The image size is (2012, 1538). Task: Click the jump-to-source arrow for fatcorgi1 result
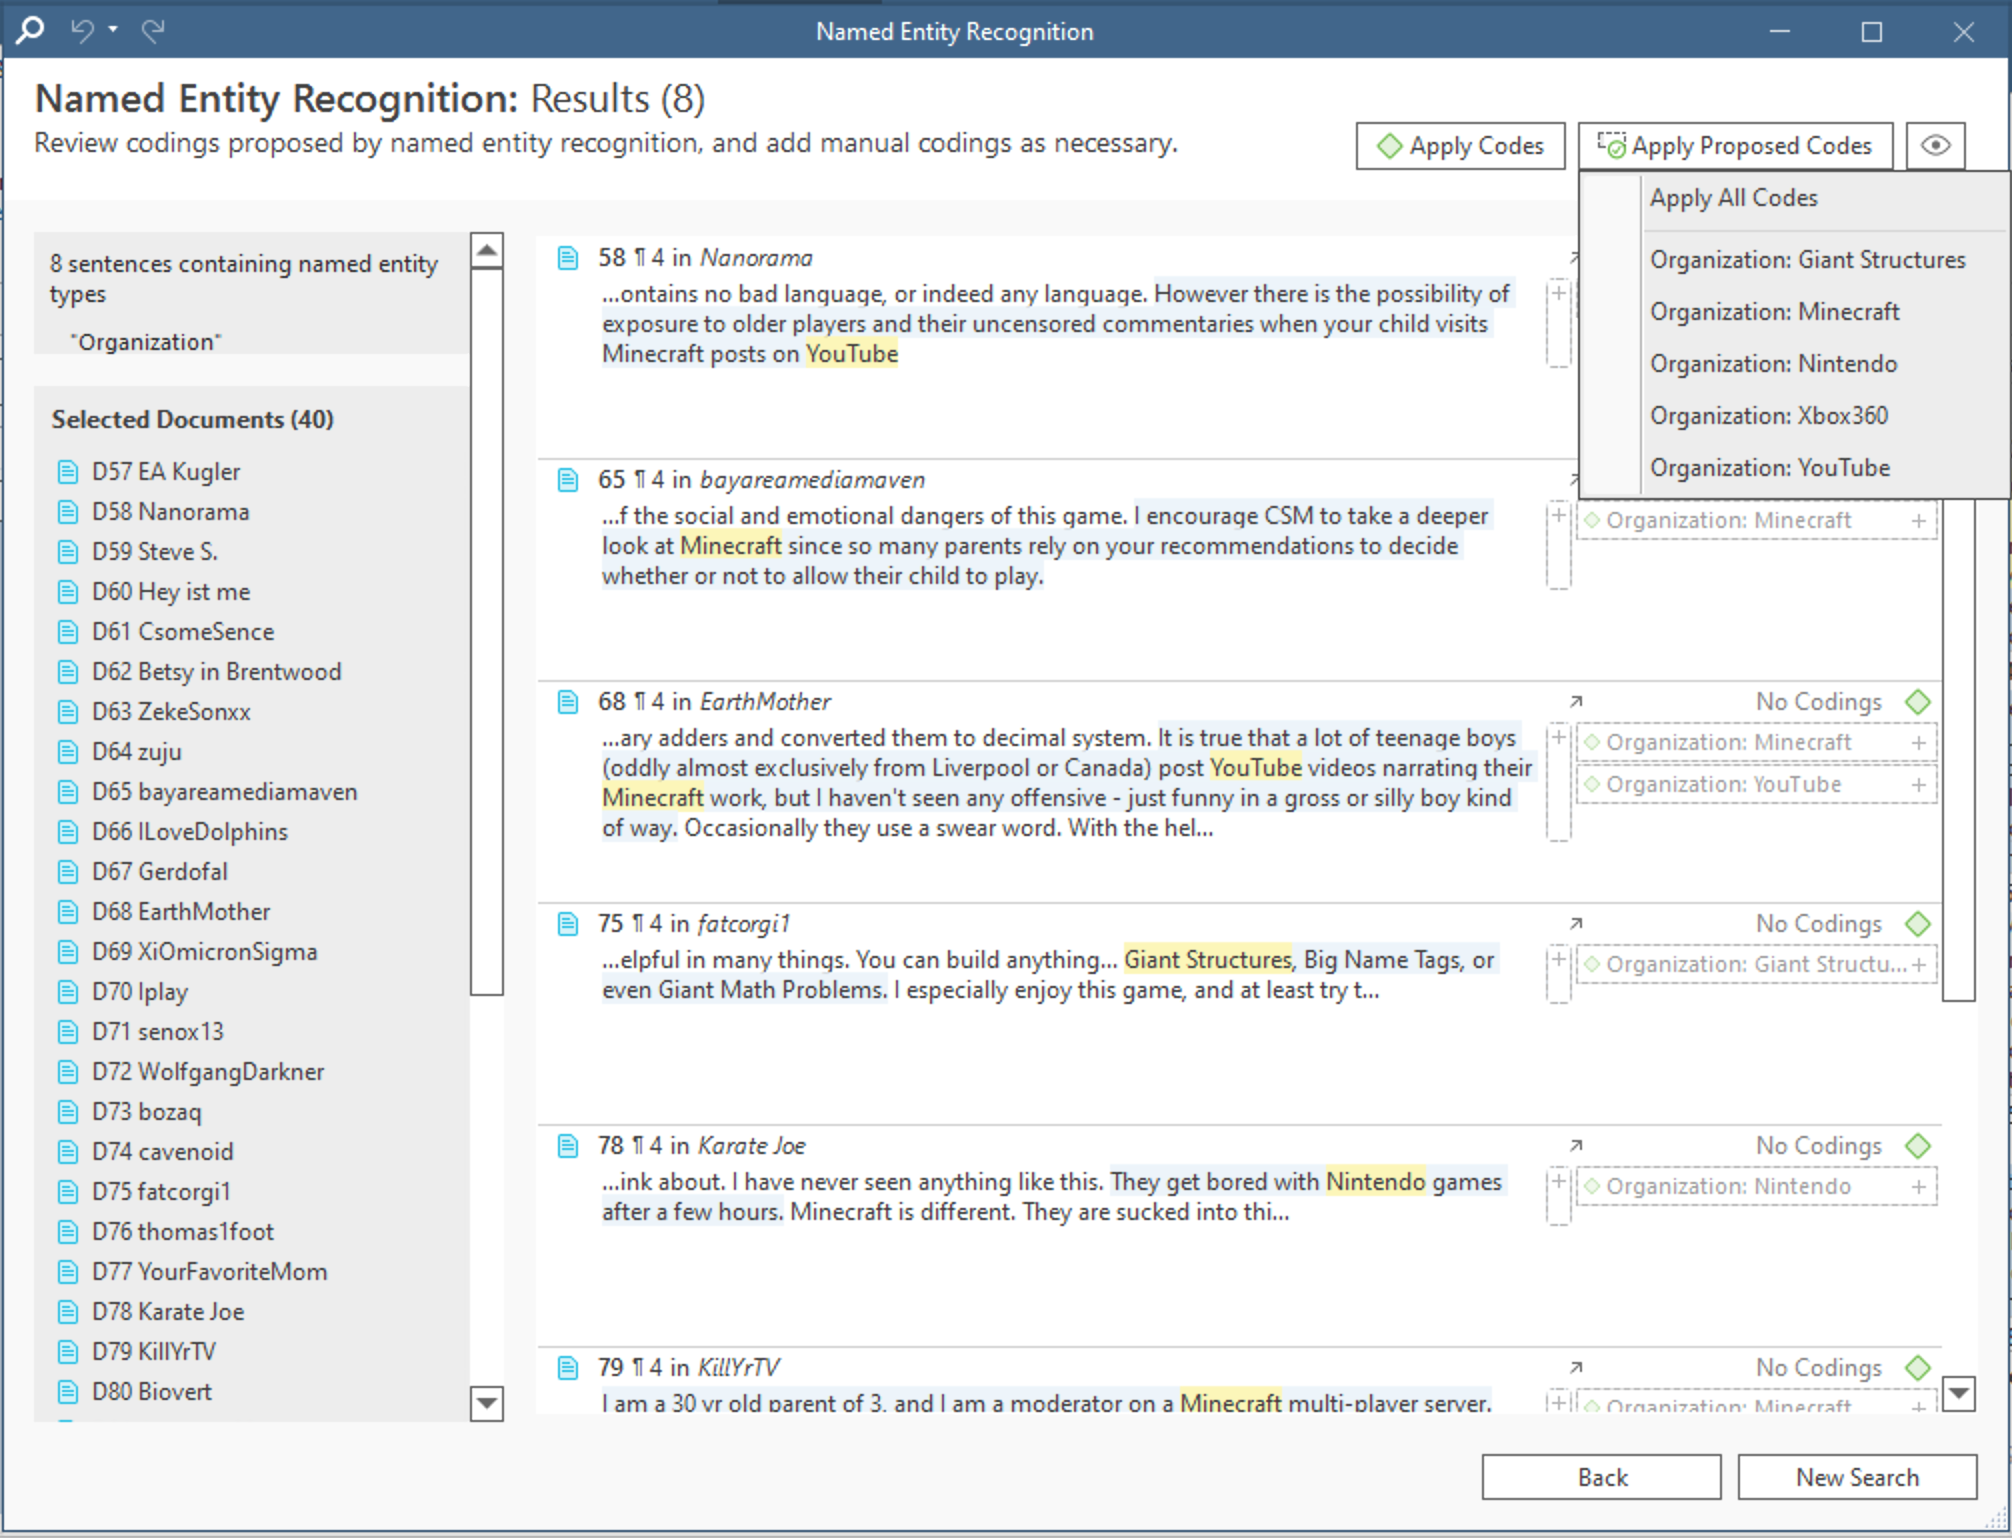tap(1576, 924)
